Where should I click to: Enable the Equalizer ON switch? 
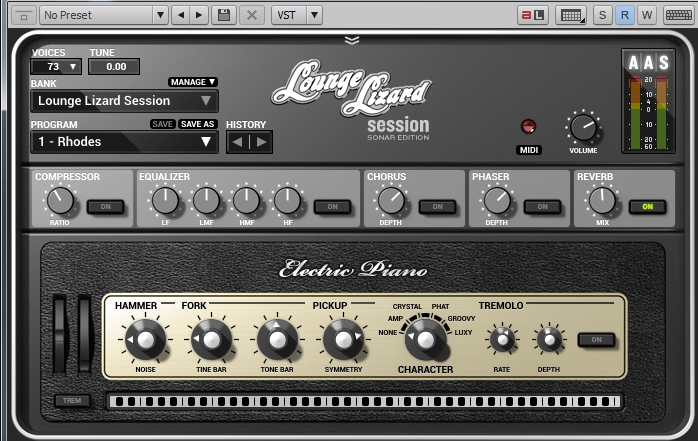pos(333,207)
